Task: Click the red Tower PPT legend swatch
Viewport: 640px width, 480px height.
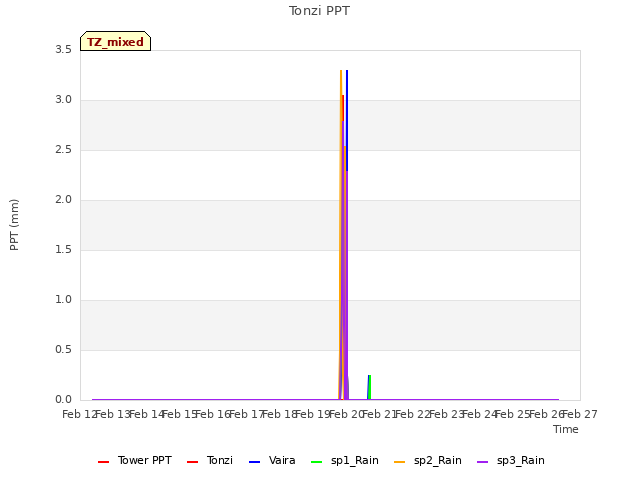Action: [x=104, y=462]
